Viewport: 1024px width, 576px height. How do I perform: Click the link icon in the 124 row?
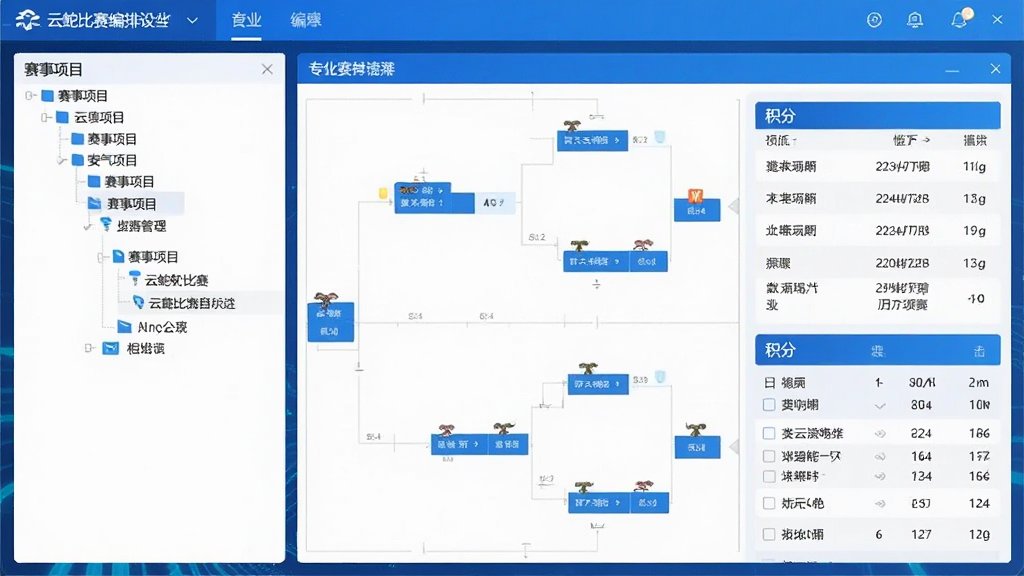880,504
